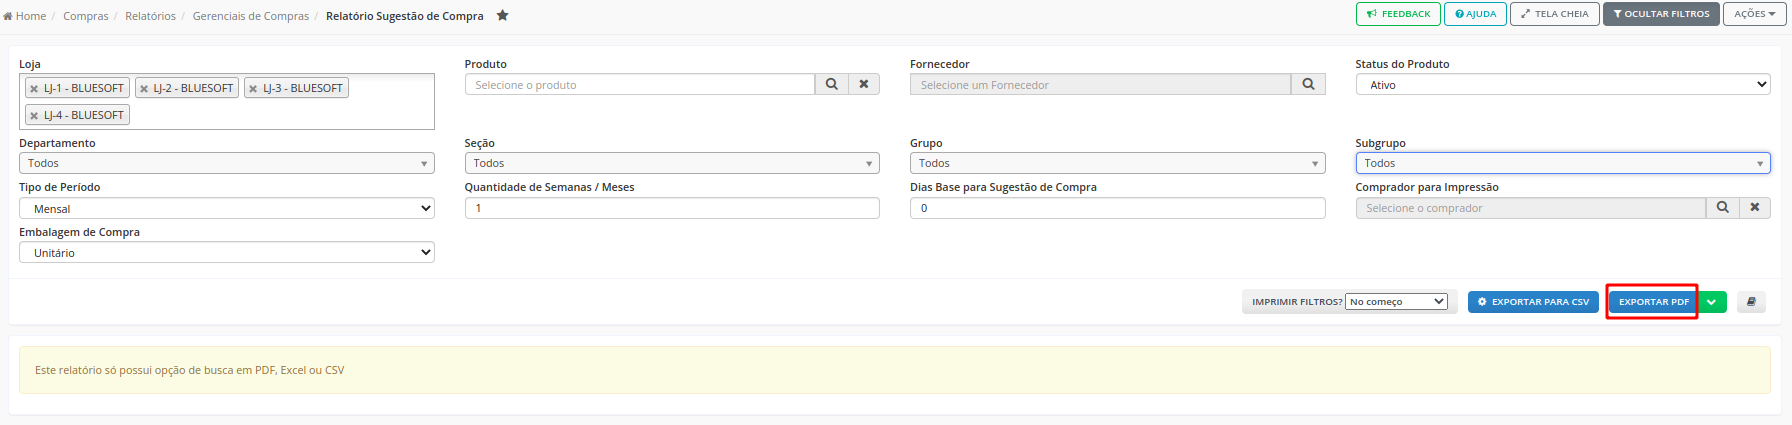This screenshot has width=1792, height=425.
Task: Click Exportar para CSV button
Action: pos(1533,302)
